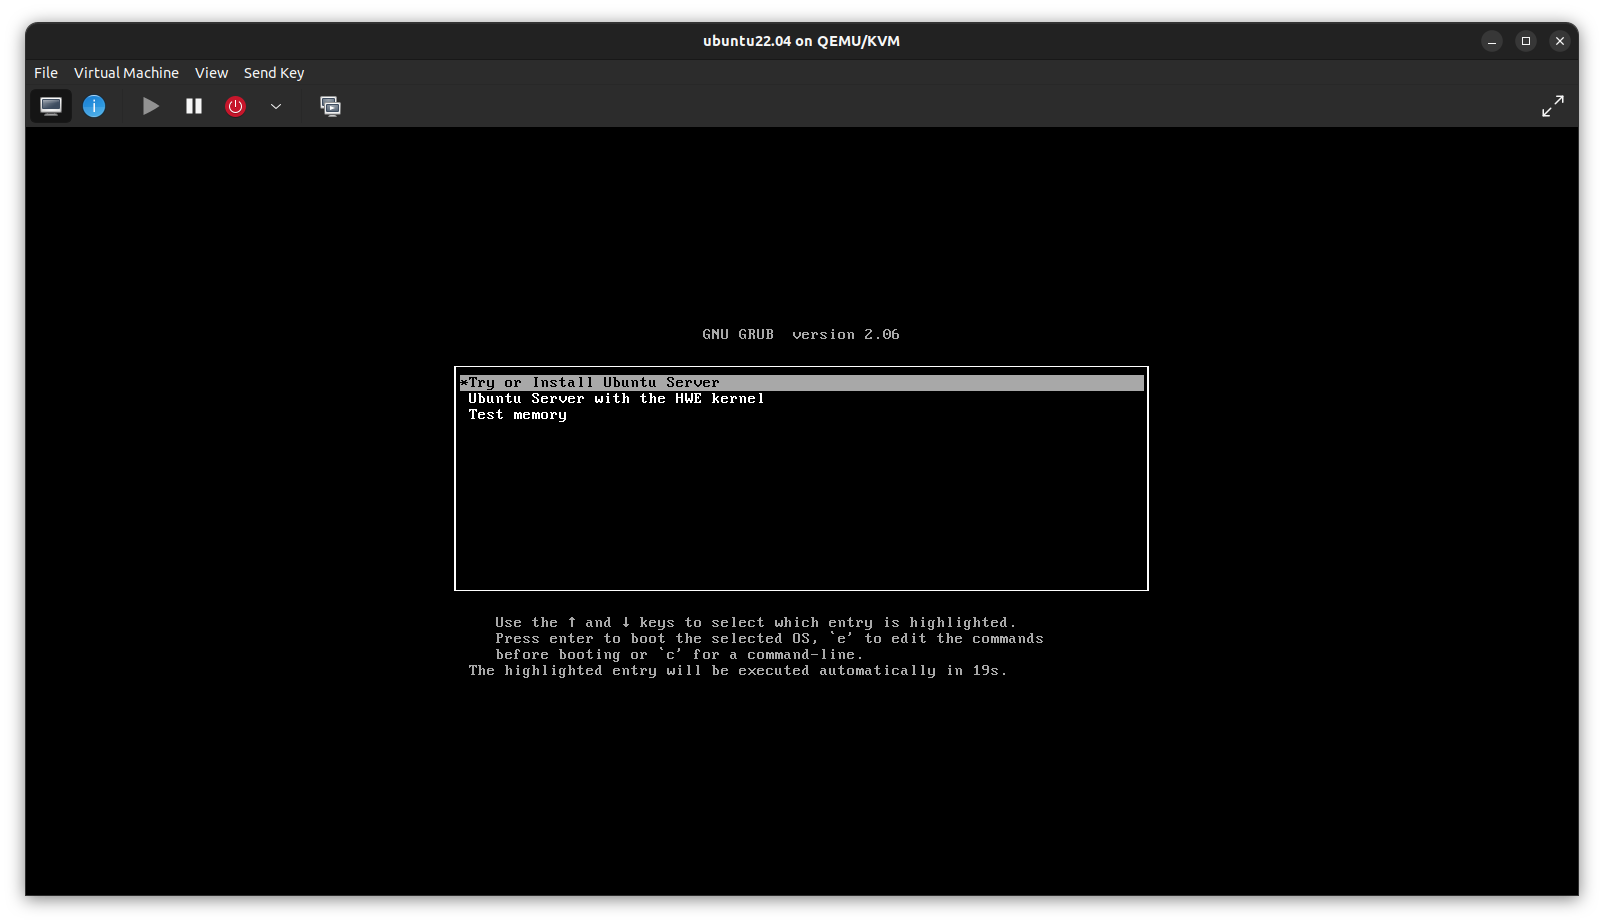
Task: Open manage VM snapshots view
Action: (x=331, y=106)
